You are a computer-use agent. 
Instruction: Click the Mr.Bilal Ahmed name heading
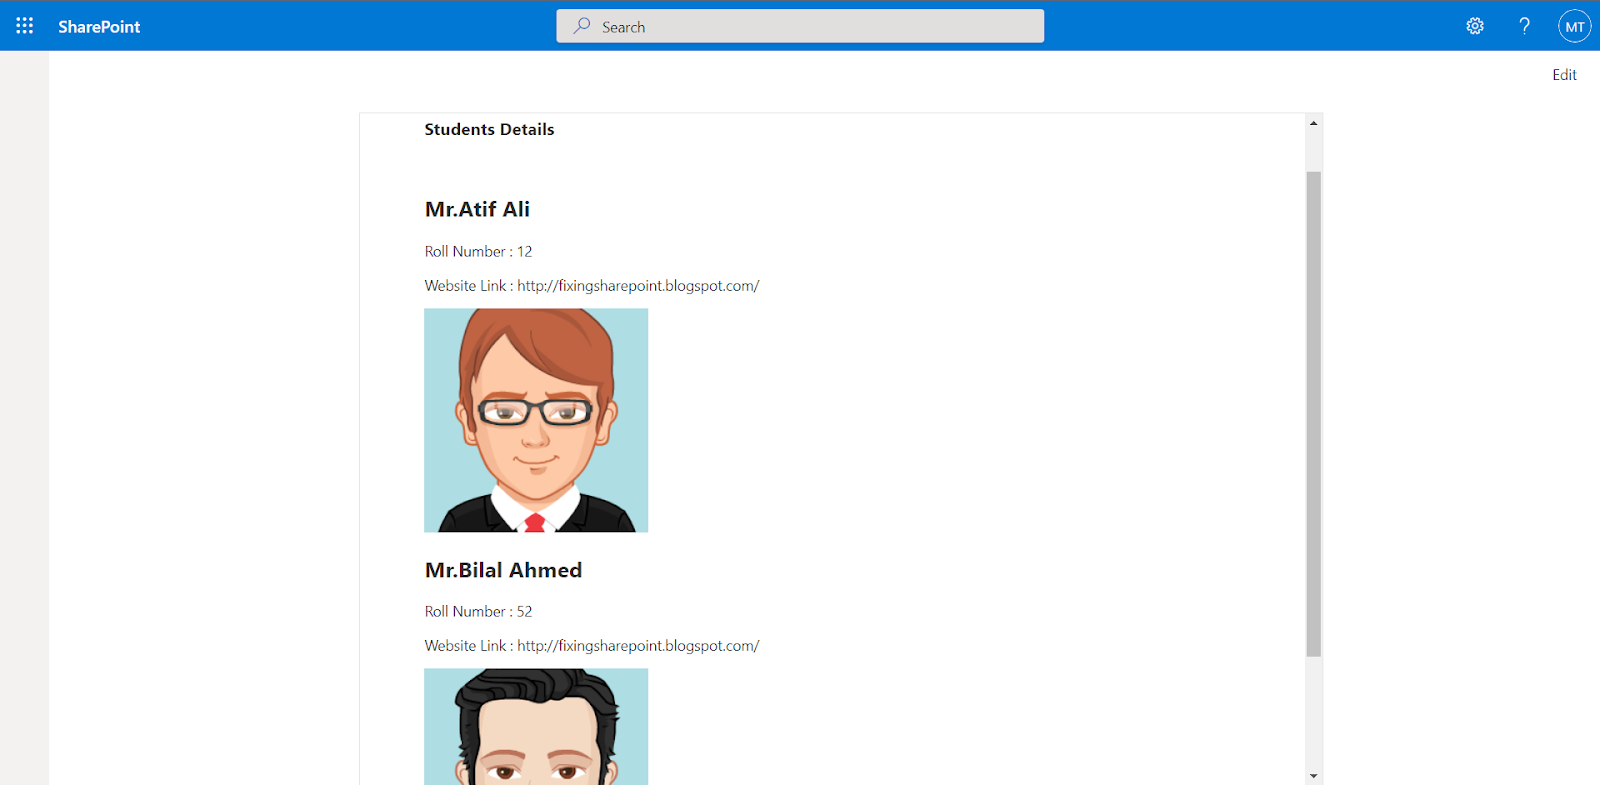pyautogui.click(x=503, y=570)
